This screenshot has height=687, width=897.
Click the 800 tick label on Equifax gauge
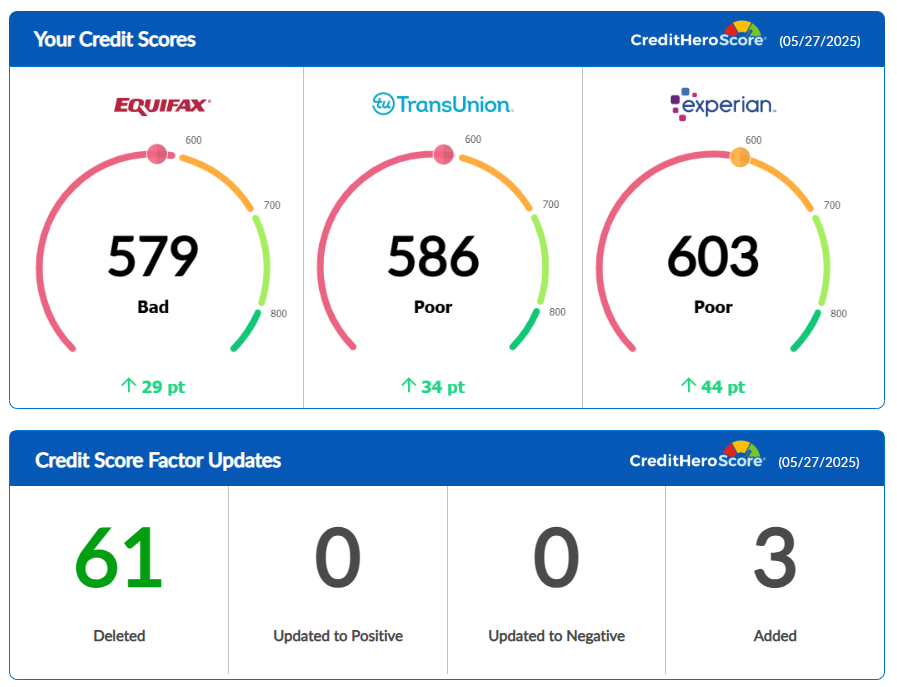point(279,313)
